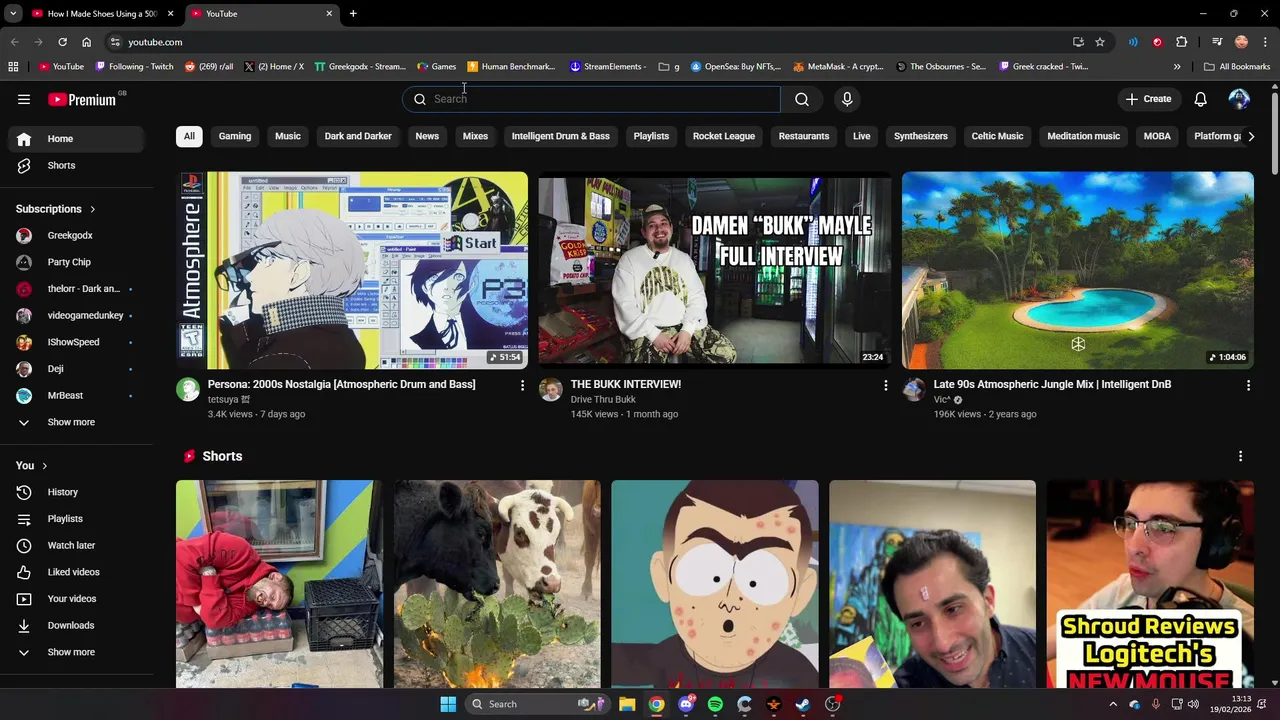
Task: Open Greekgodx subscription channel
Action: point(78,235)
